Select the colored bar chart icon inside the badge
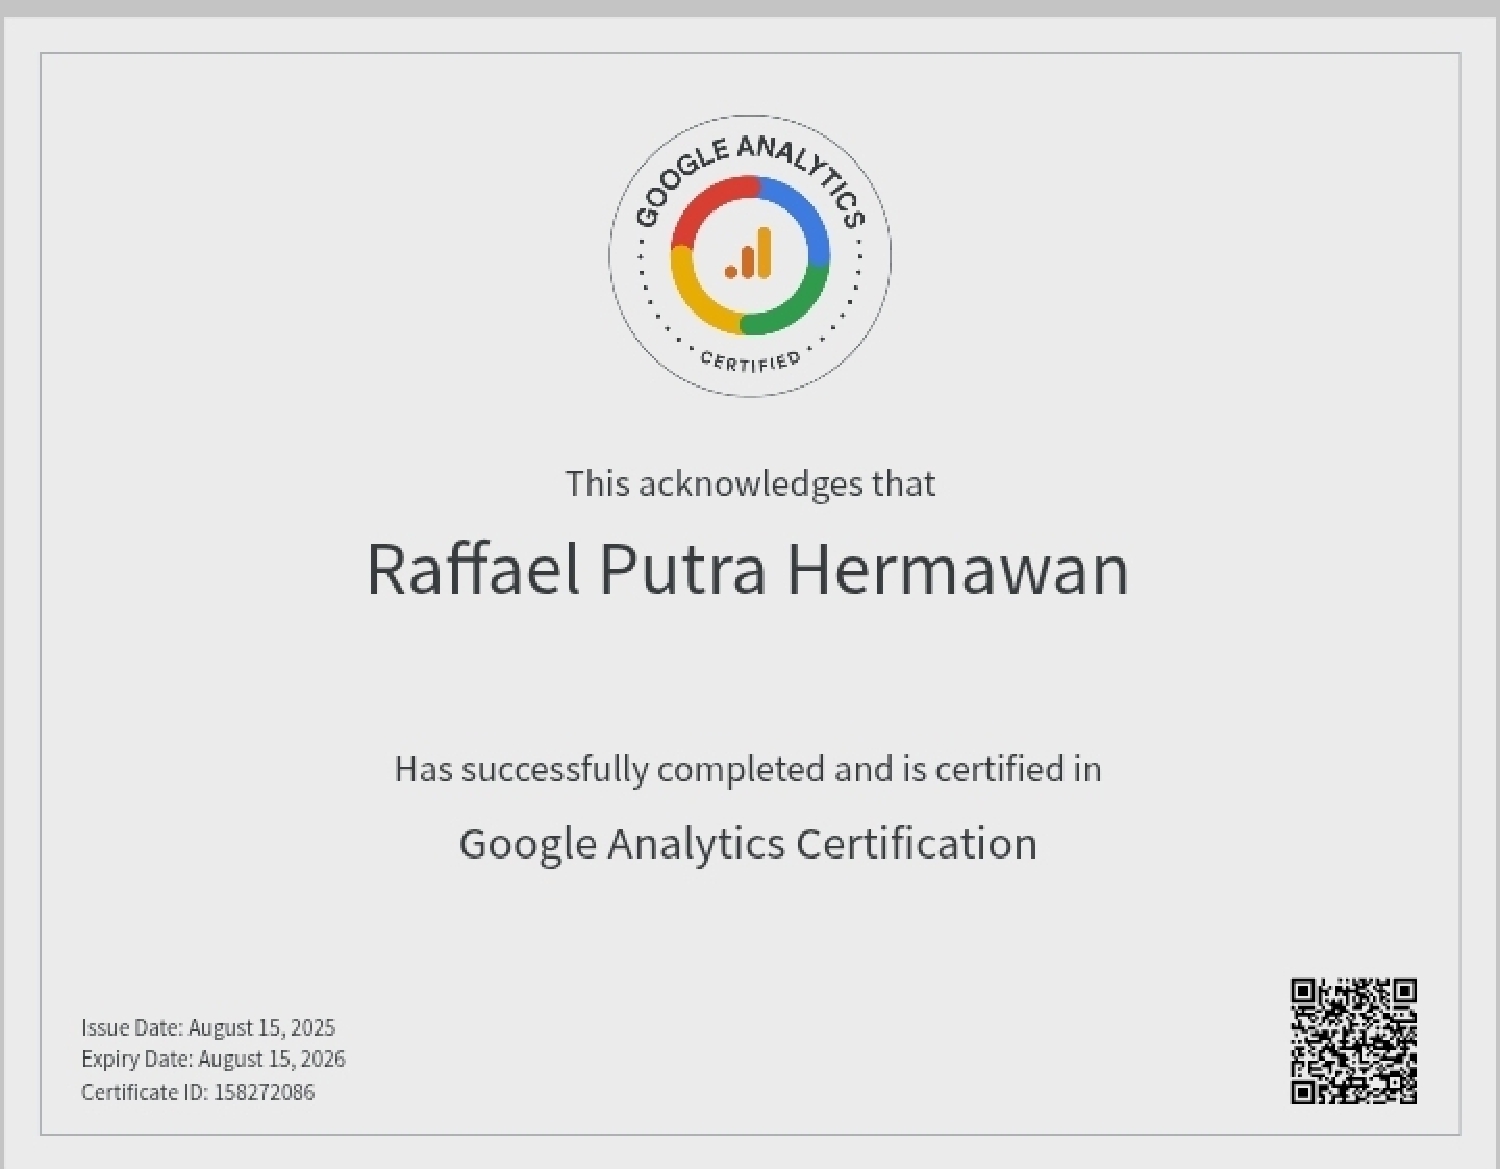 point(750,258)
